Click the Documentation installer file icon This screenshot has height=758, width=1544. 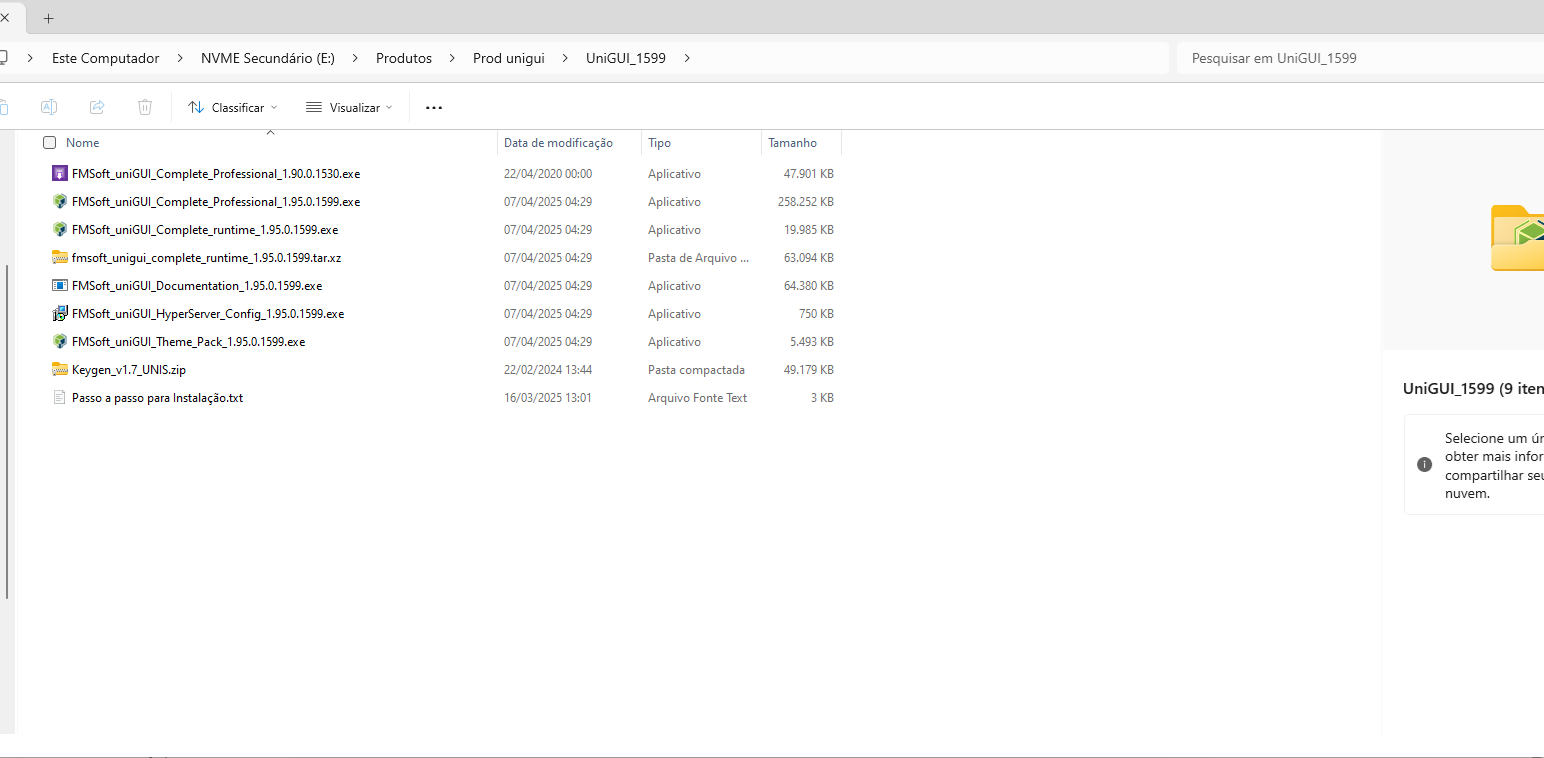[59, 285]
